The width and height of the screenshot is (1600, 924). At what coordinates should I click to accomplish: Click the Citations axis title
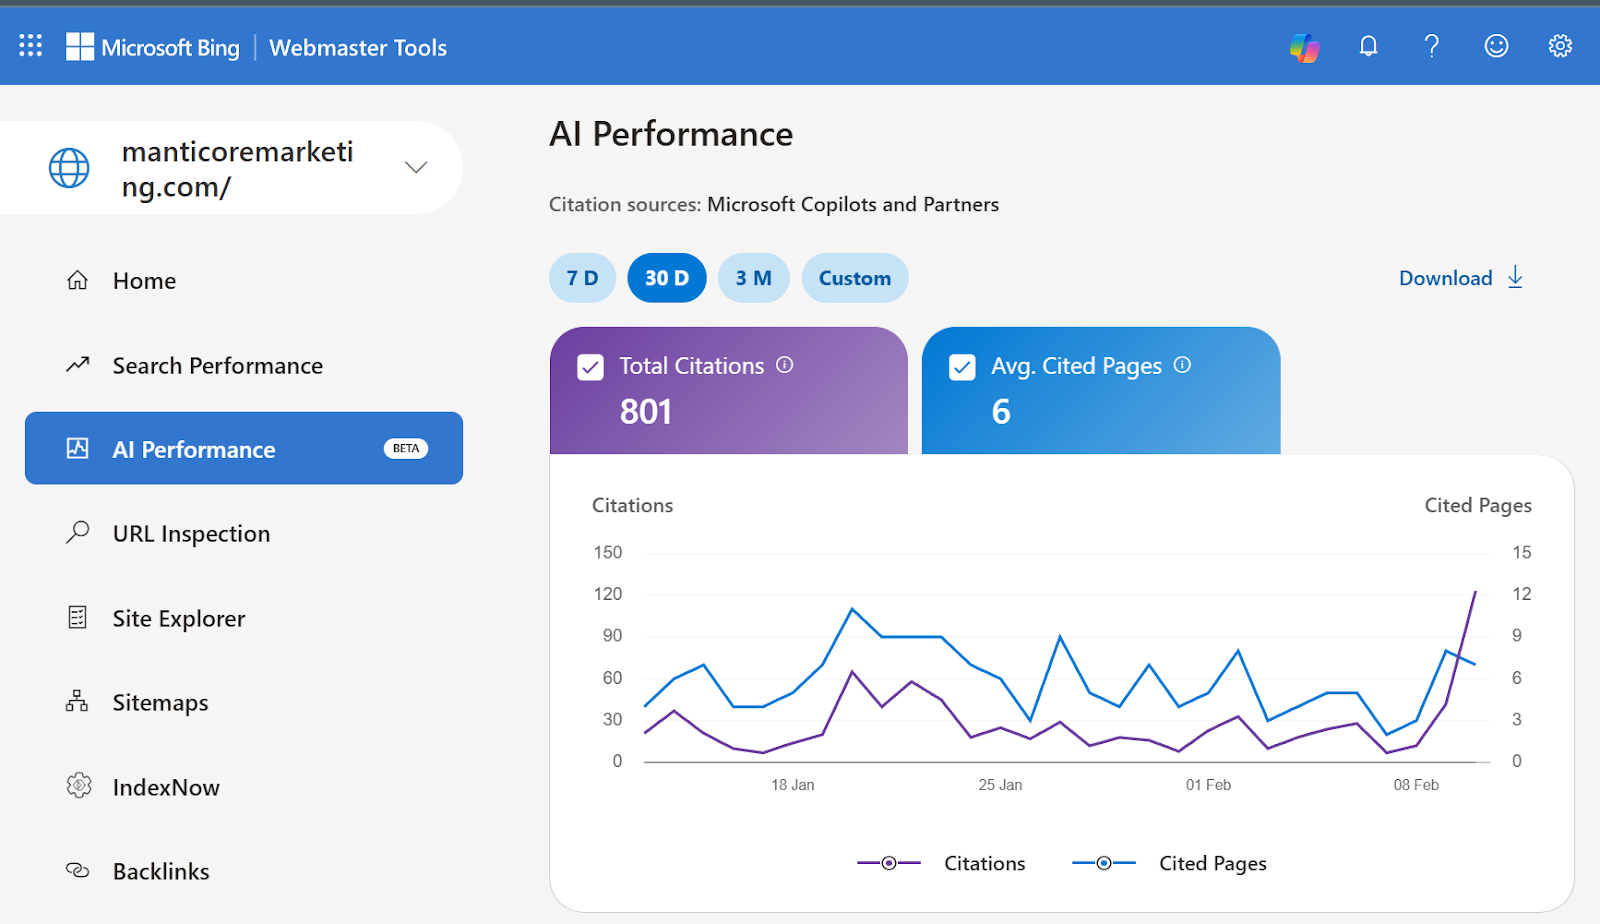click(x=633, y=505)
